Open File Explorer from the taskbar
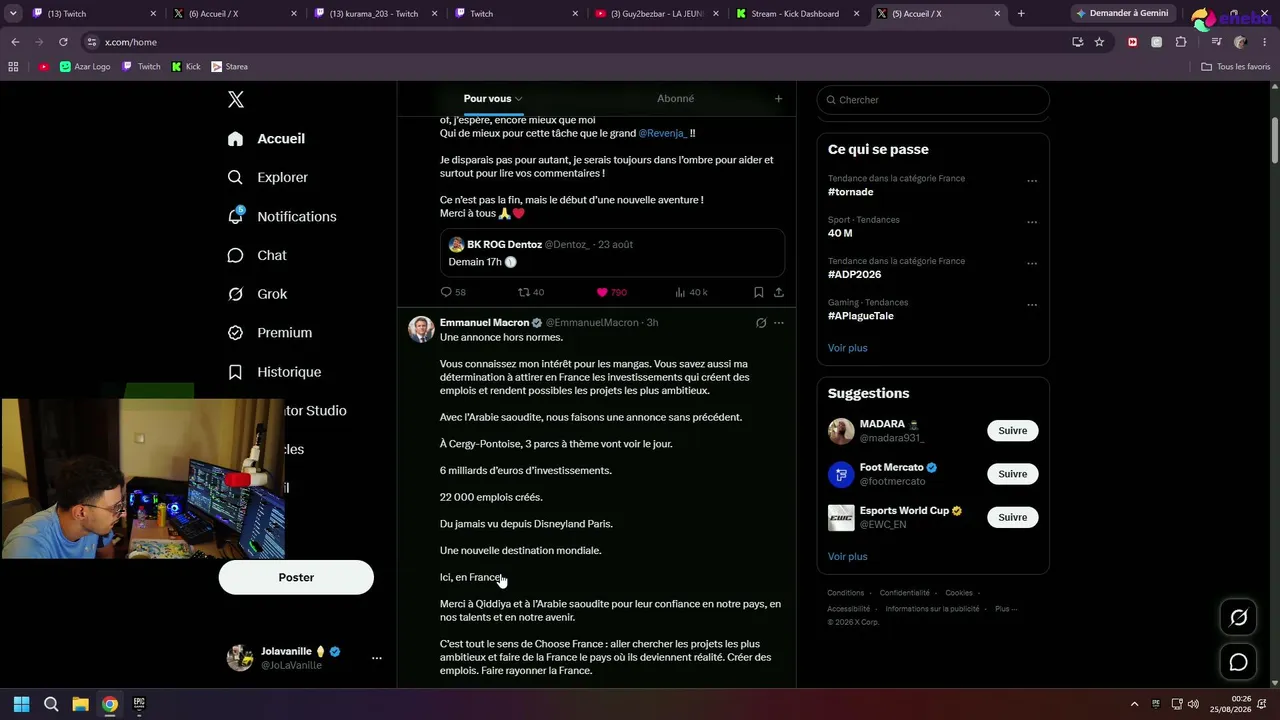The image size is (1280, 720). 80,704
